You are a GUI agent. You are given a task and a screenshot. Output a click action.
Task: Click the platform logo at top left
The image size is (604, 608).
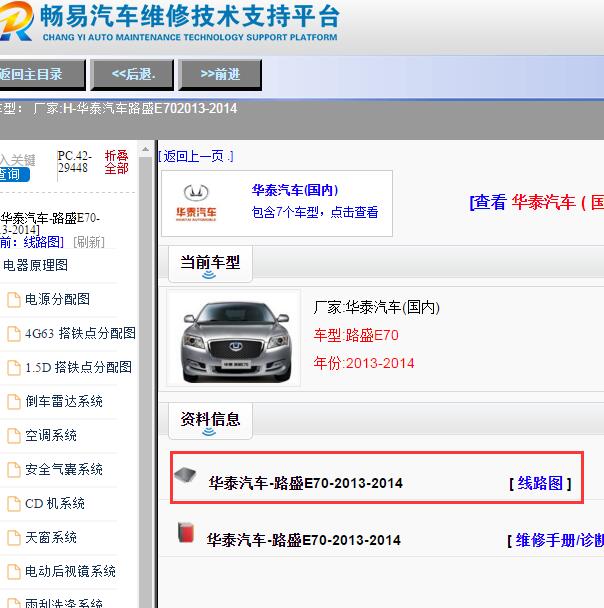point(16,21)
